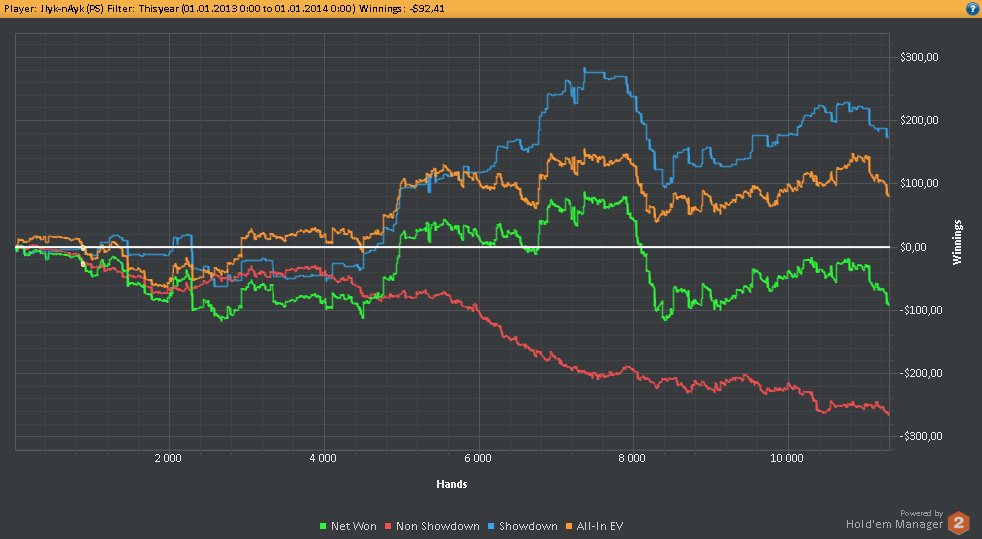Click the blue Showdown color swatch

(491, 526)
